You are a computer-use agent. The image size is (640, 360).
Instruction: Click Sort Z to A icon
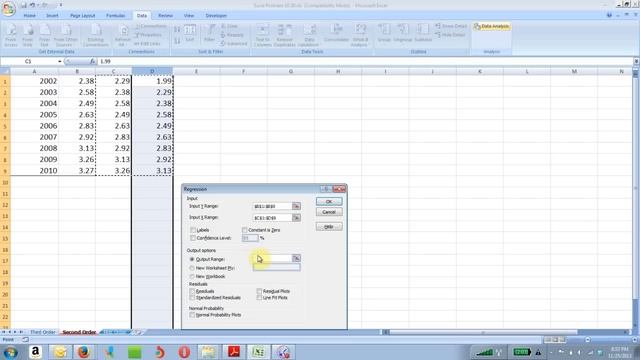tap(177, 41)
